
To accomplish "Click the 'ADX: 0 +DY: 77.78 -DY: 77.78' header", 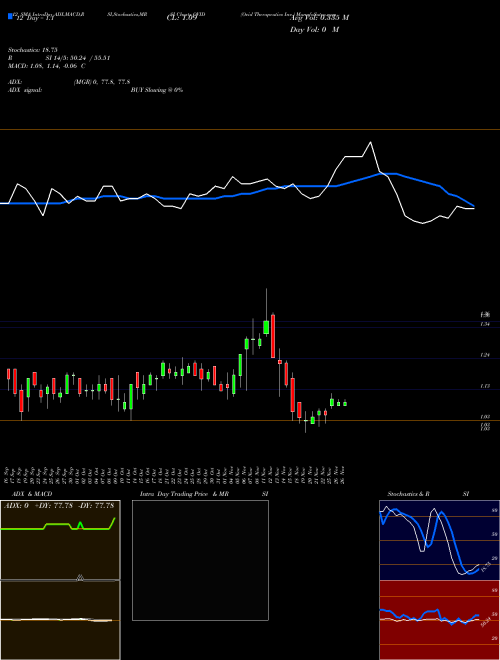I will (59, 506).
